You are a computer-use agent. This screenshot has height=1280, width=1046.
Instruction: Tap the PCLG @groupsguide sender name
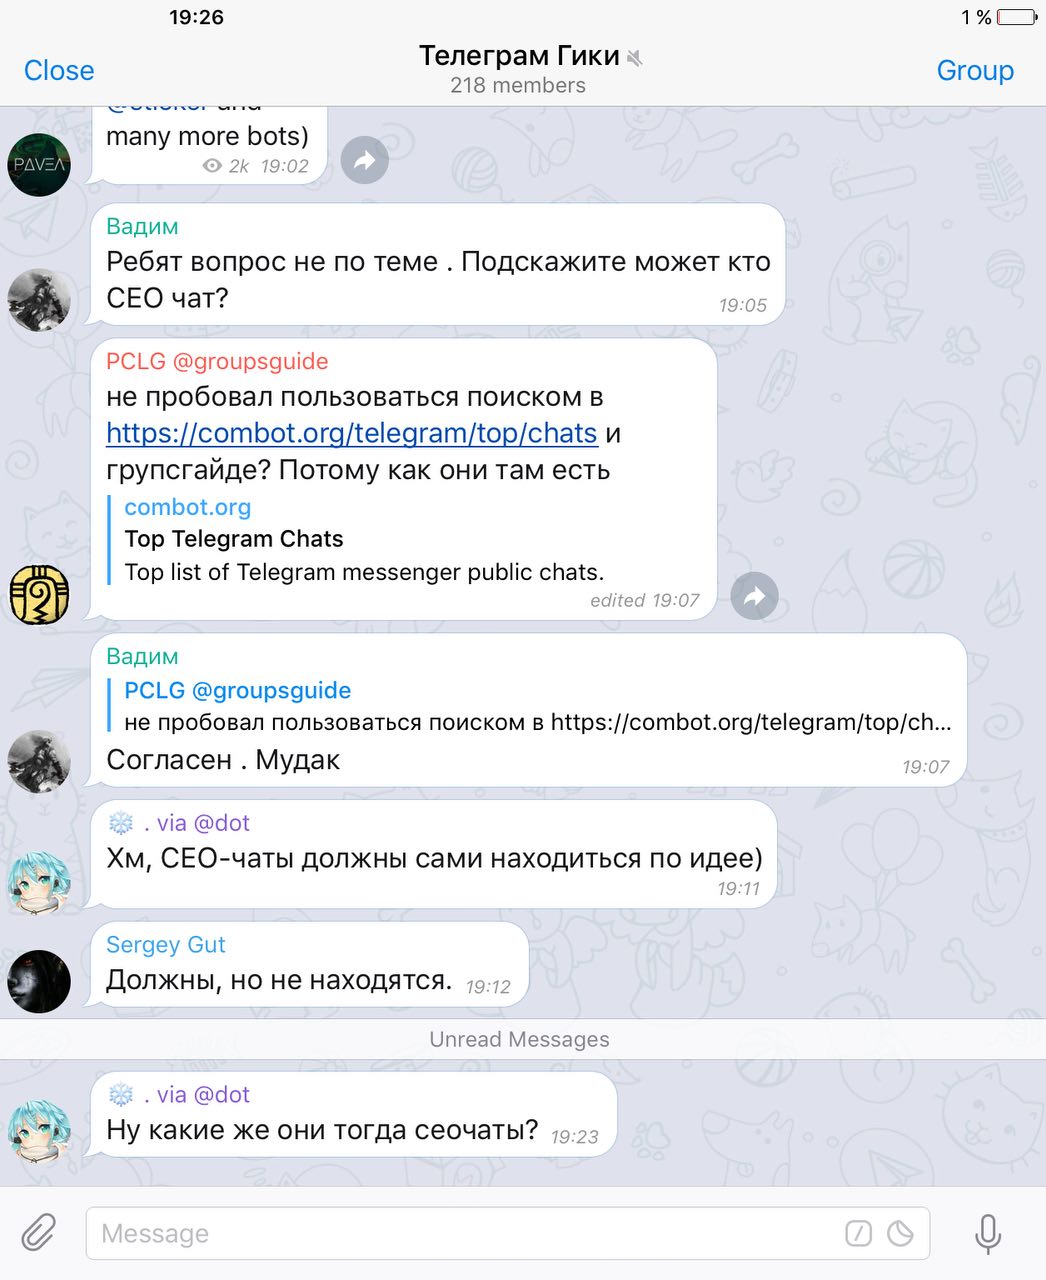pyautogui.click(x=217, y=361)
